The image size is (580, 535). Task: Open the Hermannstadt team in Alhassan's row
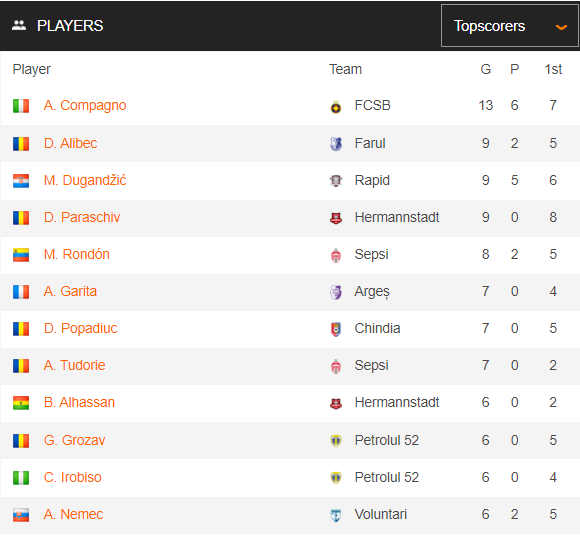[x=397, y=402]
